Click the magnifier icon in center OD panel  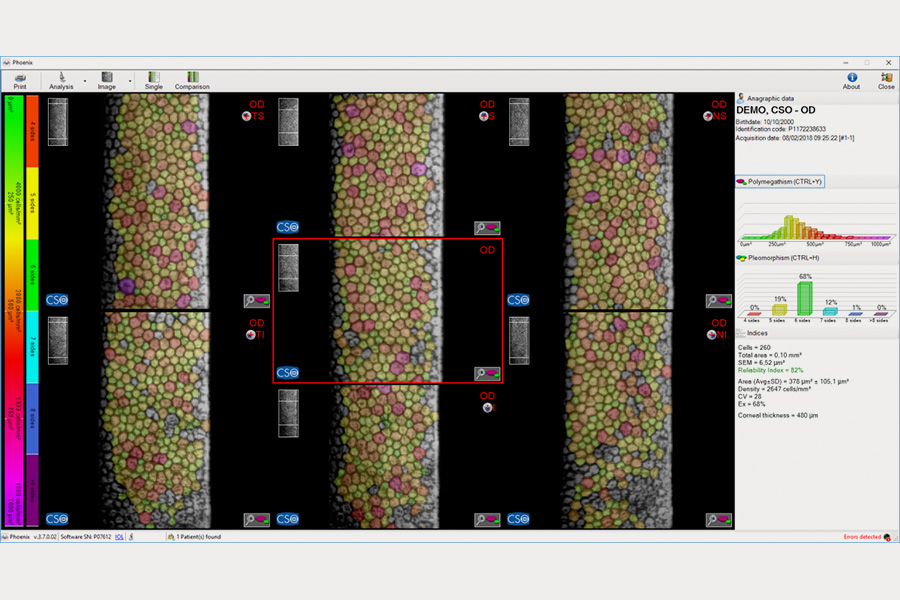tap(487, 373)
